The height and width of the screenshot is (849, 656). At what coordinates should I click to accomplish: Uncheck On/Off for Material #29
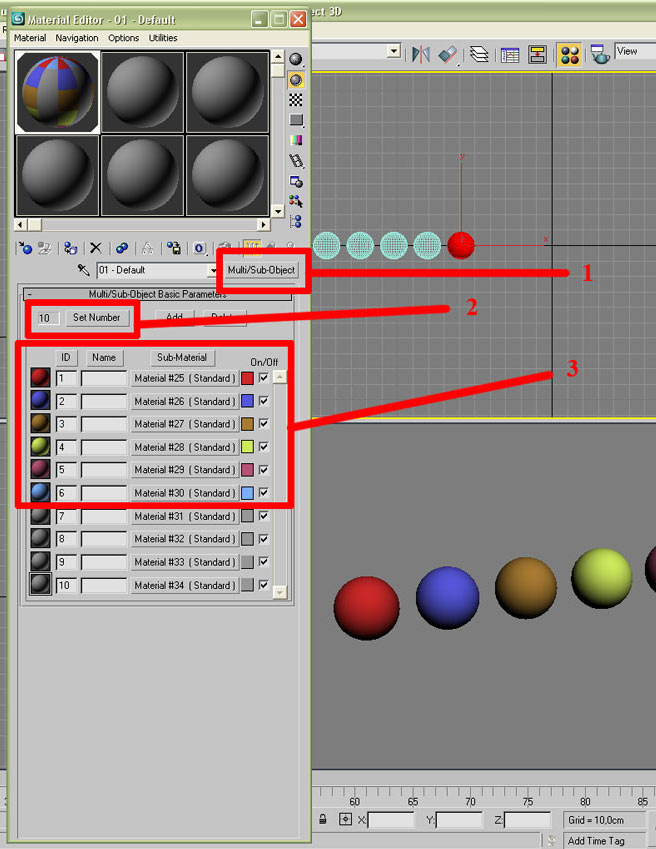264,469
